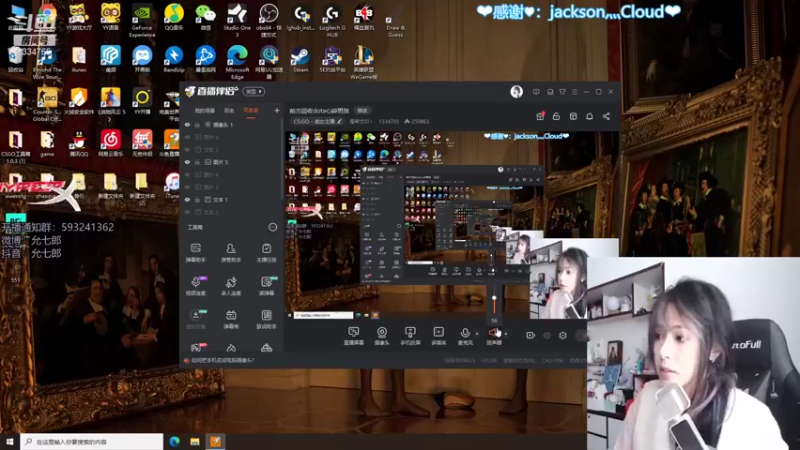This screenshot has width=800, height=450.
Task: Toggle preview eye icon beside settings gear
Action: coord(547,335)
